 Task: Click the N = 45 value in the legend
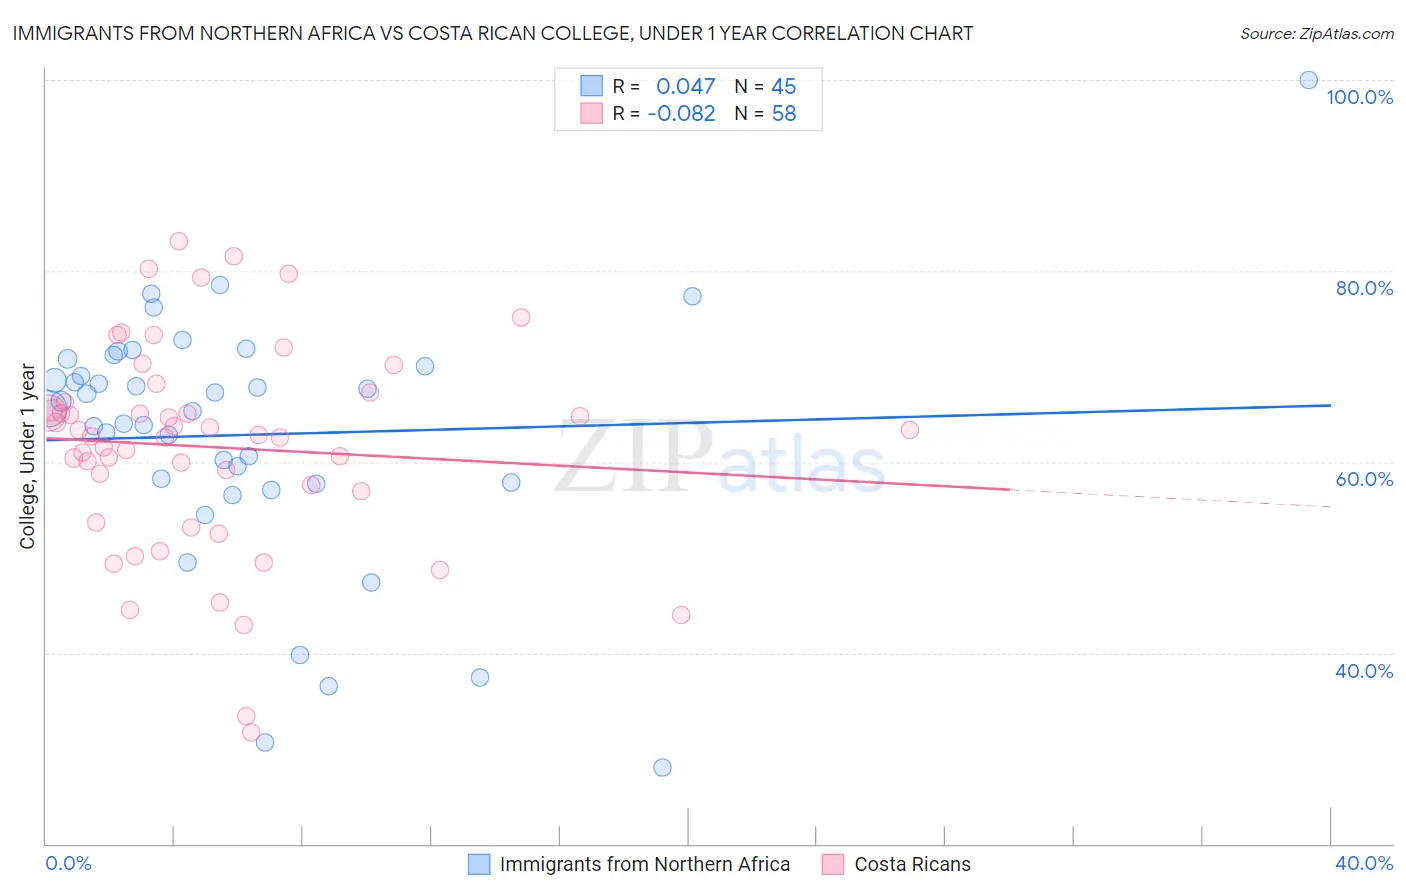[766, 87]
